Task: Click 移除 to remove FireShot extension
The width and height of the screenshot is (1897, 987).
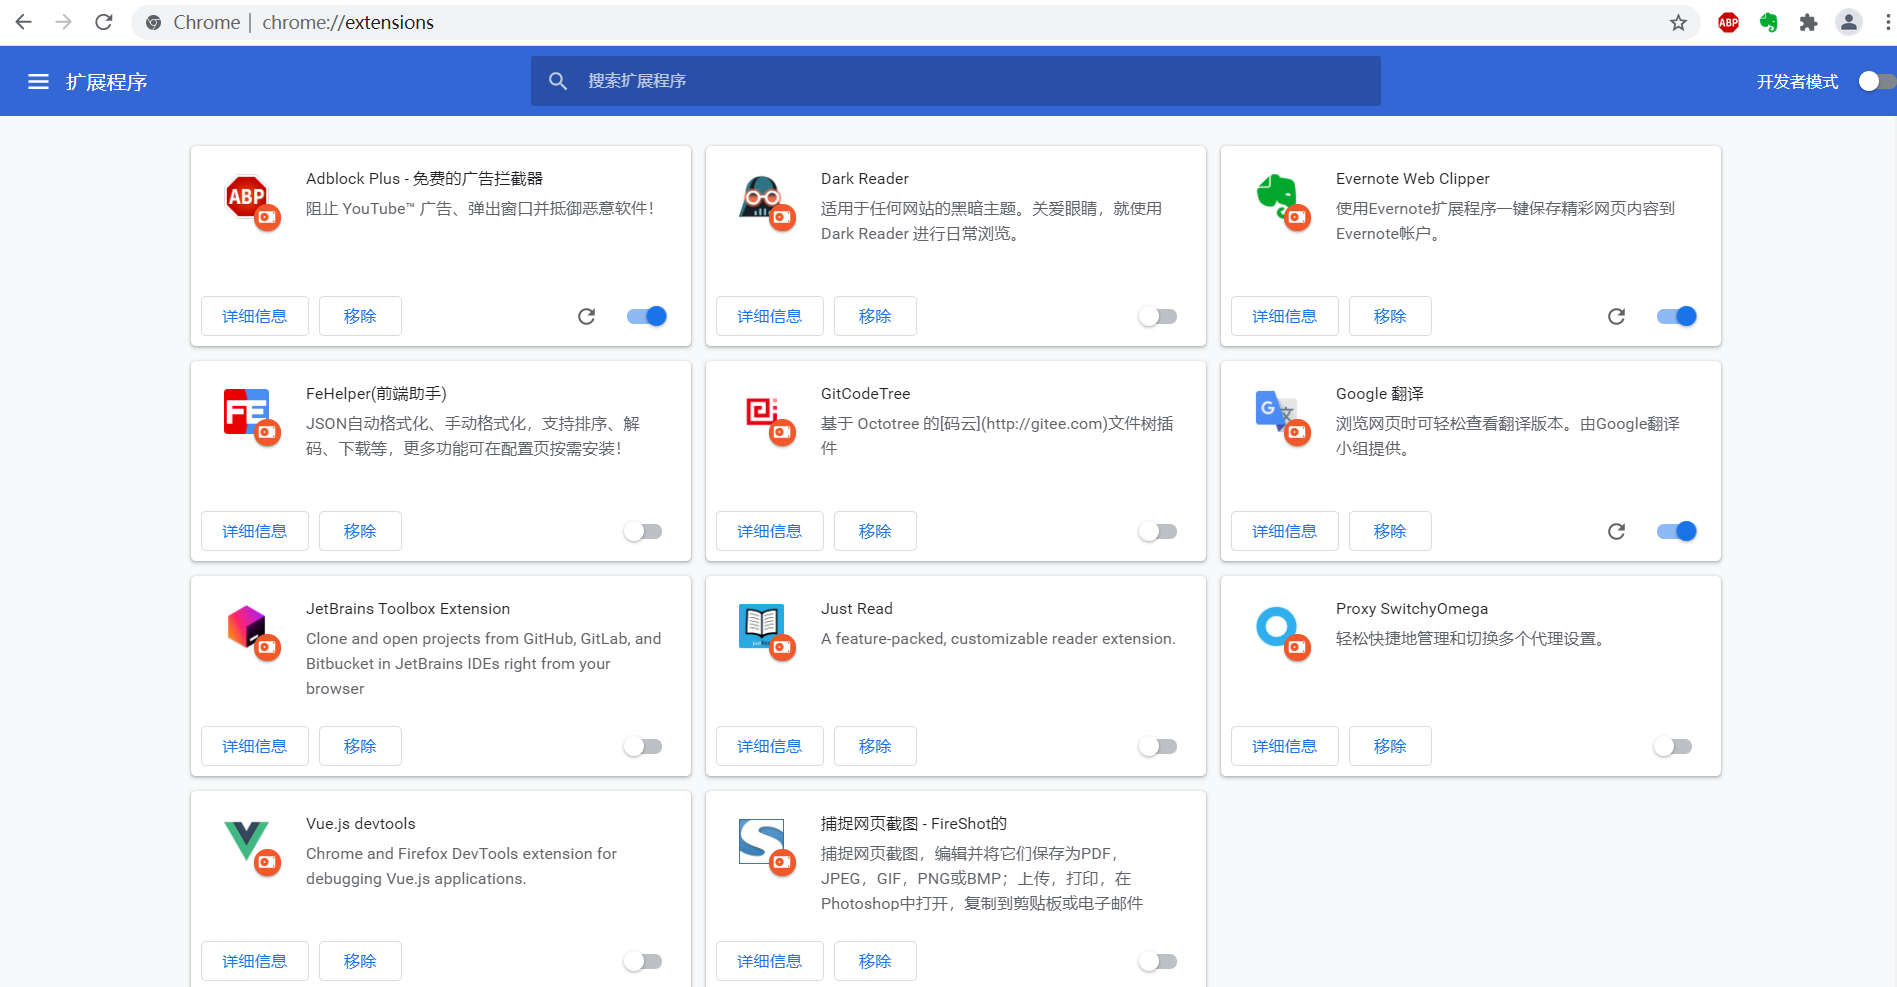Action: pos(875,961)
